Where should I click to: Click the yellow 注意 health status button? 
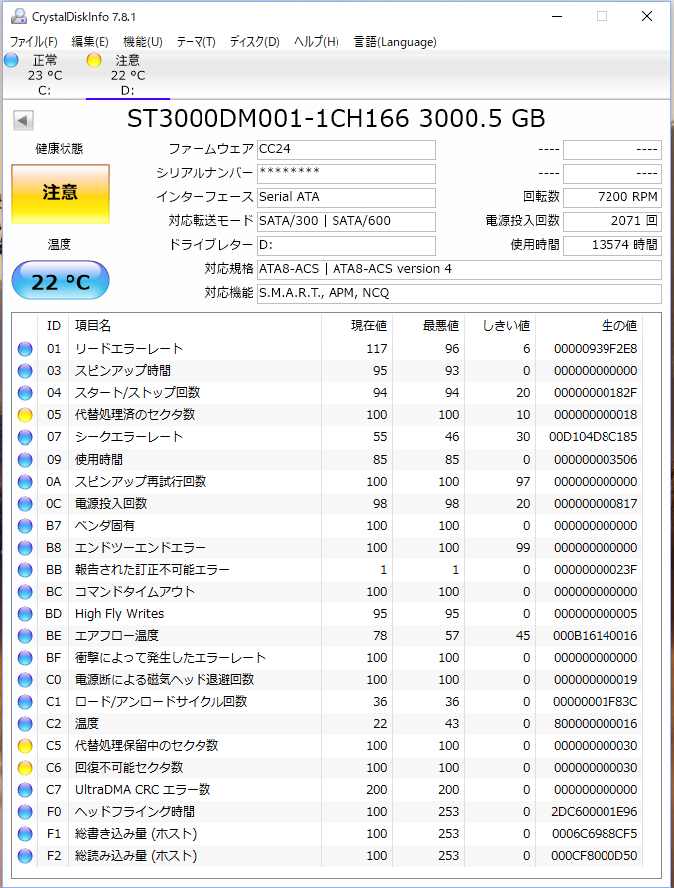(60, 193)
